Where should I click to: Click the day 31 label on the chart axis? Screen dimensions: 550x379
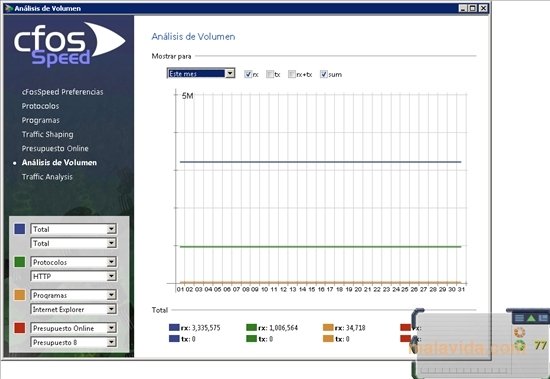coord(461,290)
